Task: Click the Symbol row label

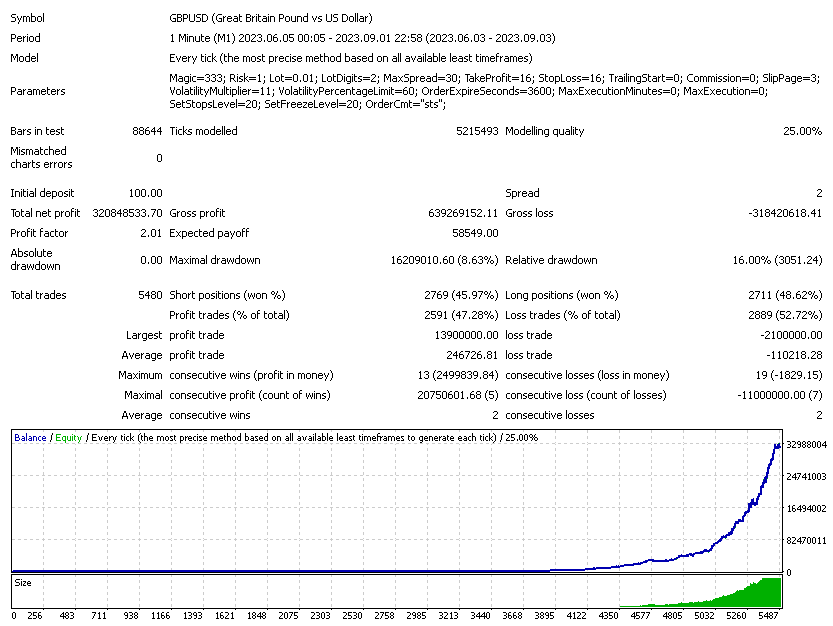Action: point(28,18)
